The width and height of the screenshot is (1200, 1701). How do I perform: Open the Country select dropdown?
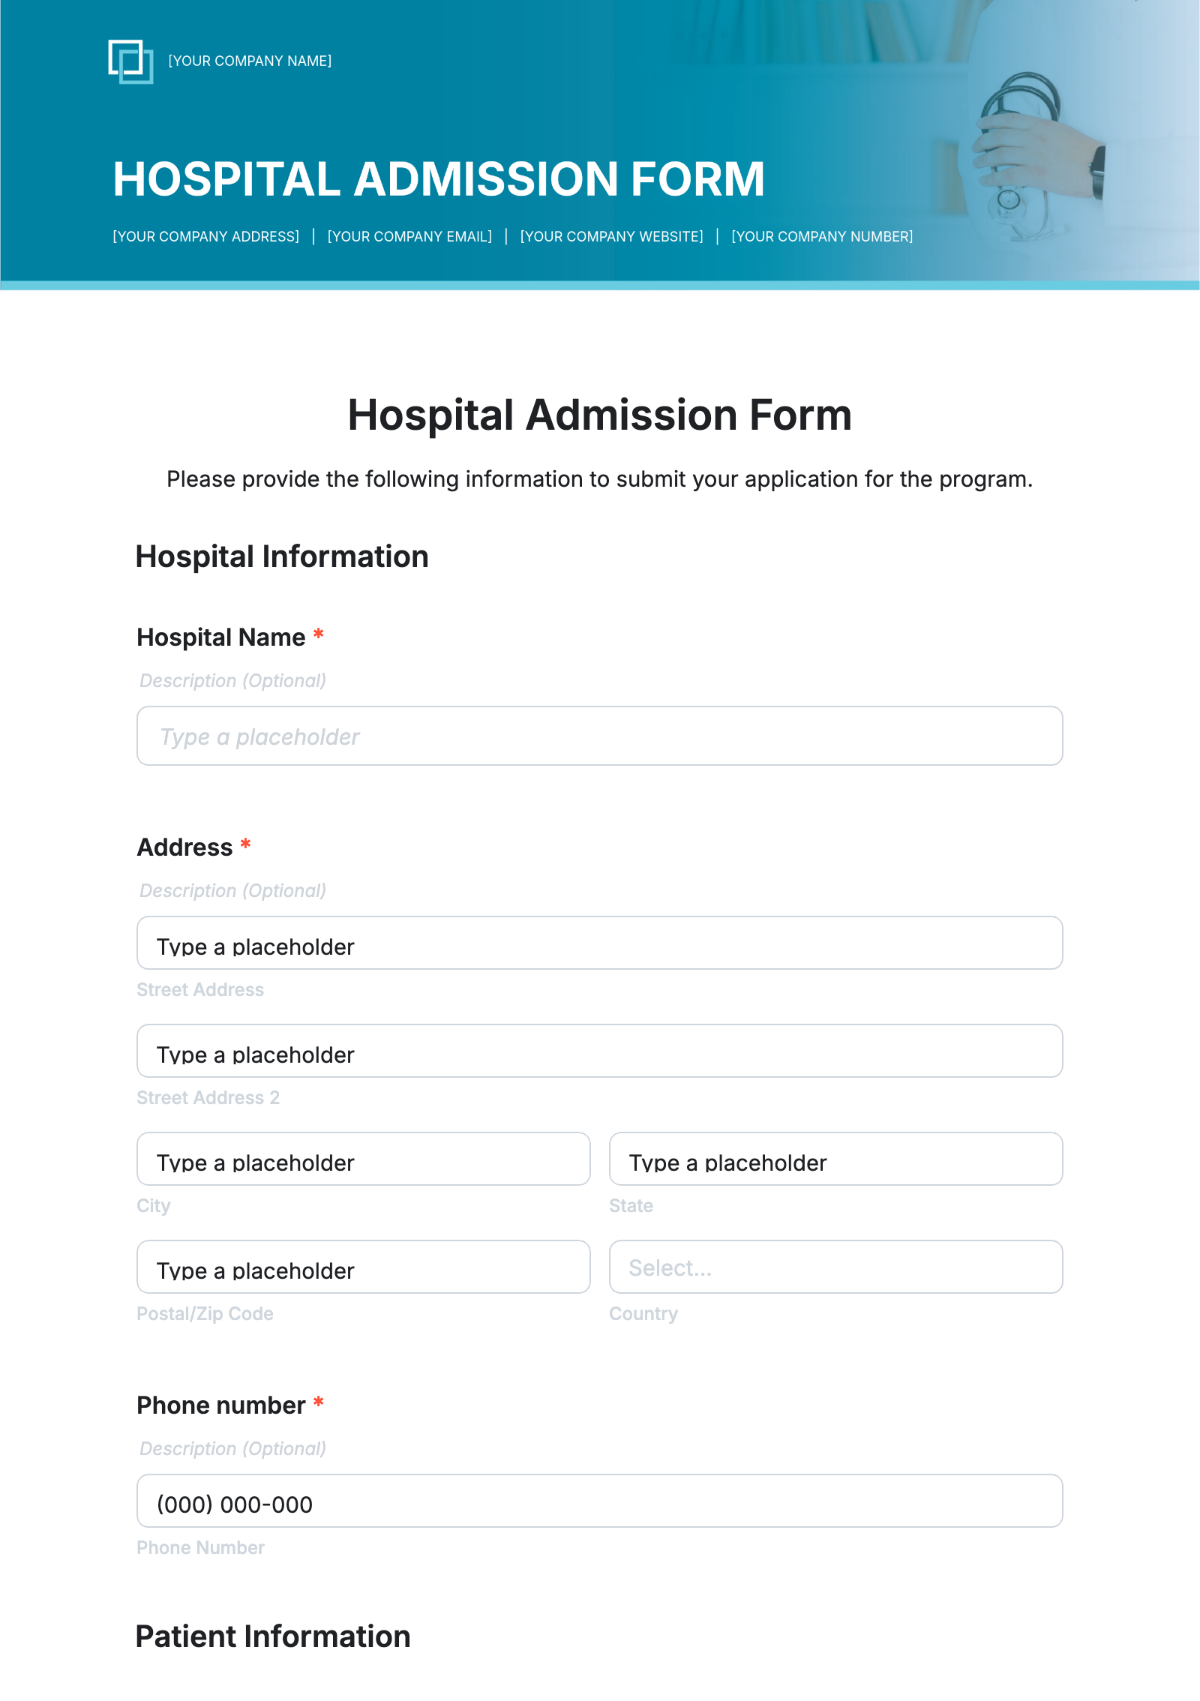coord(835,1267)
